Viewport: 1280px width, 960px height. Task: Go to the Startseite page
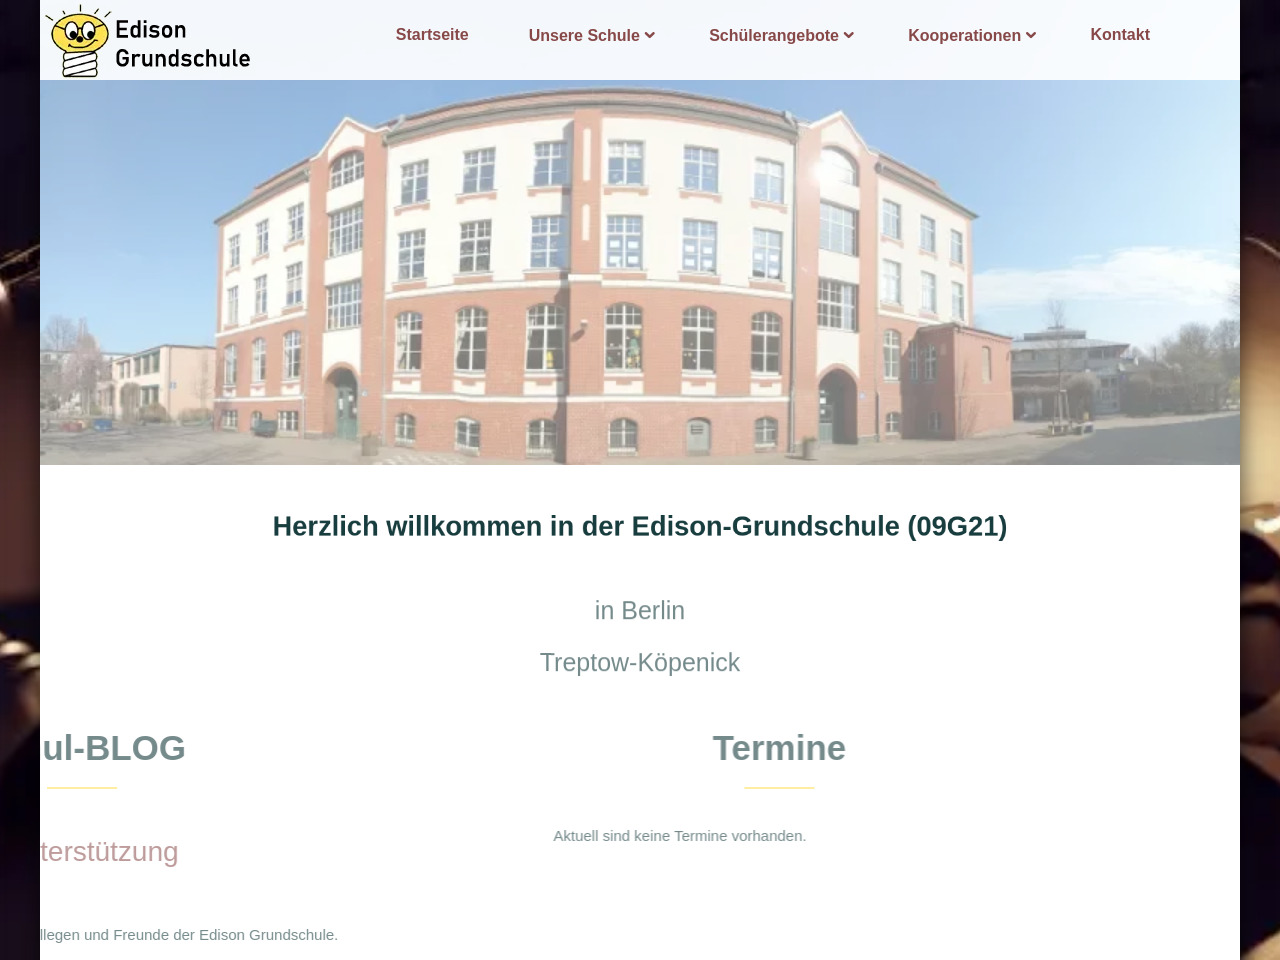432,35
